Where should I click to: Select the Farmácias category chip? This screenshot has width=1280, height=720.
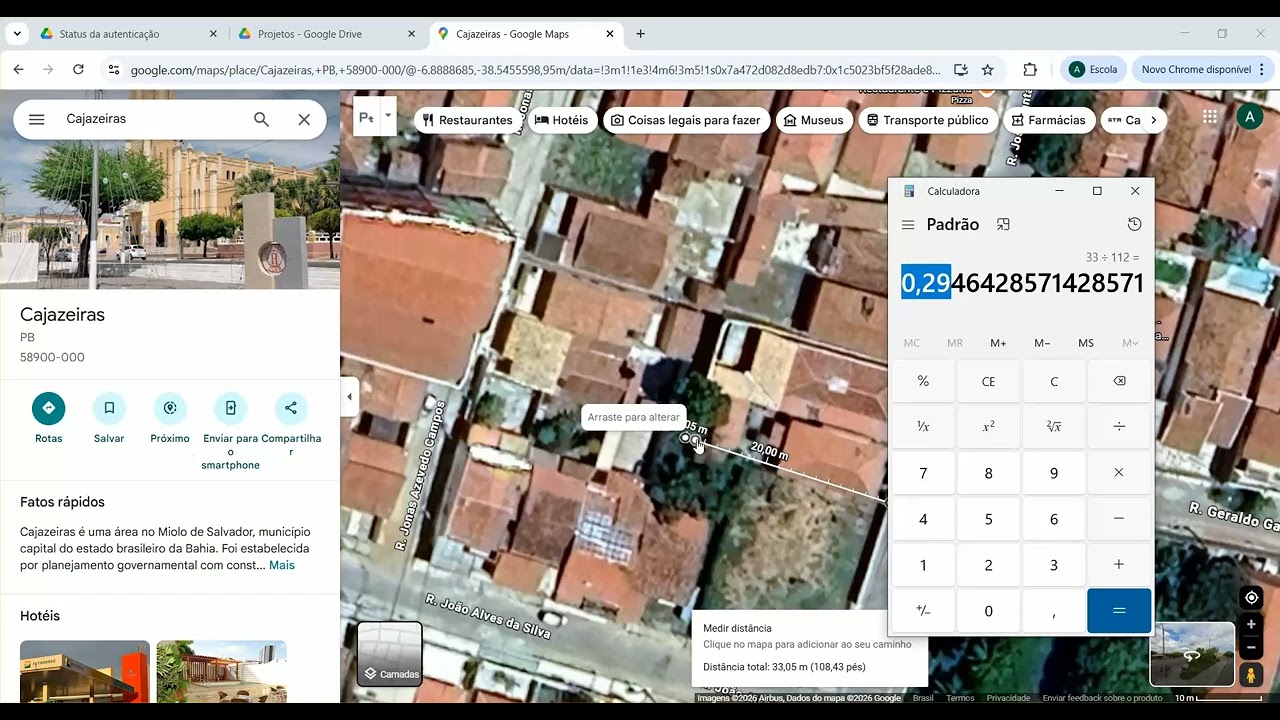(x=1048, y=120)
